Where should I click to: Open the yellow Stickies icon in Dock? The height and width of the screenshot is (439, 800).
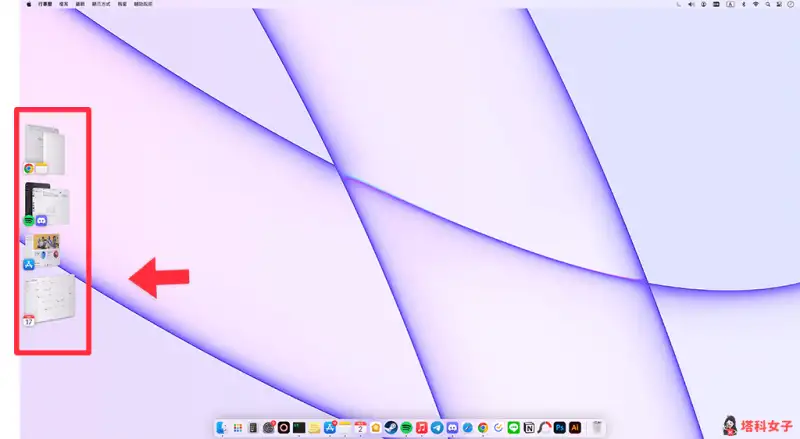tap(314, 427)
